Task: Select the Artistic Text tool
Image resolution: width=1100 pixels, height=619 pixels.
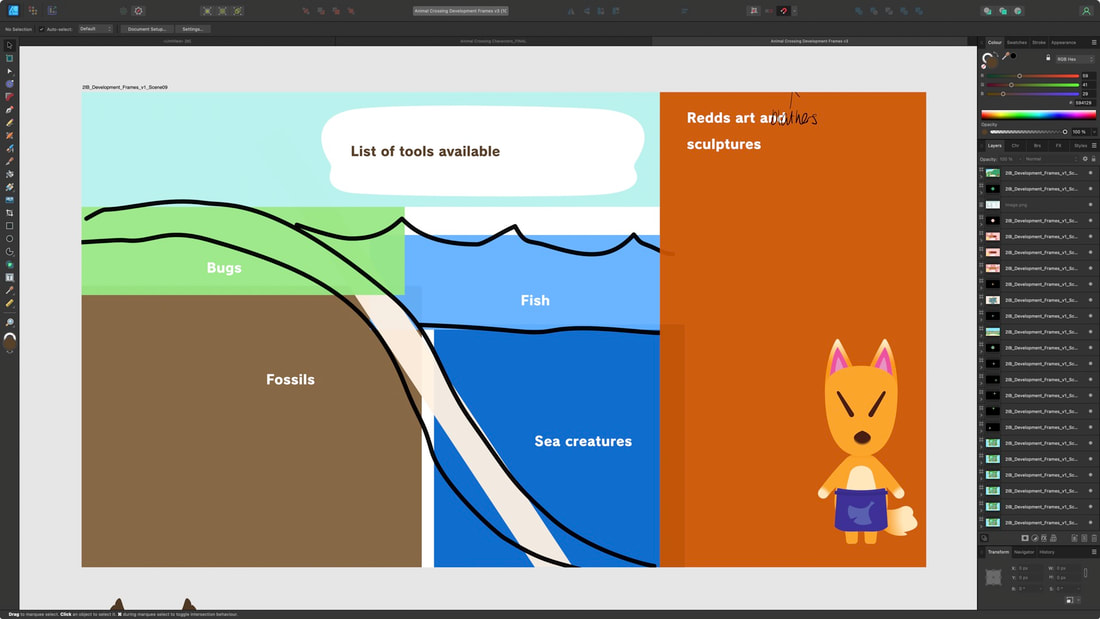Action: coord(10,277)
